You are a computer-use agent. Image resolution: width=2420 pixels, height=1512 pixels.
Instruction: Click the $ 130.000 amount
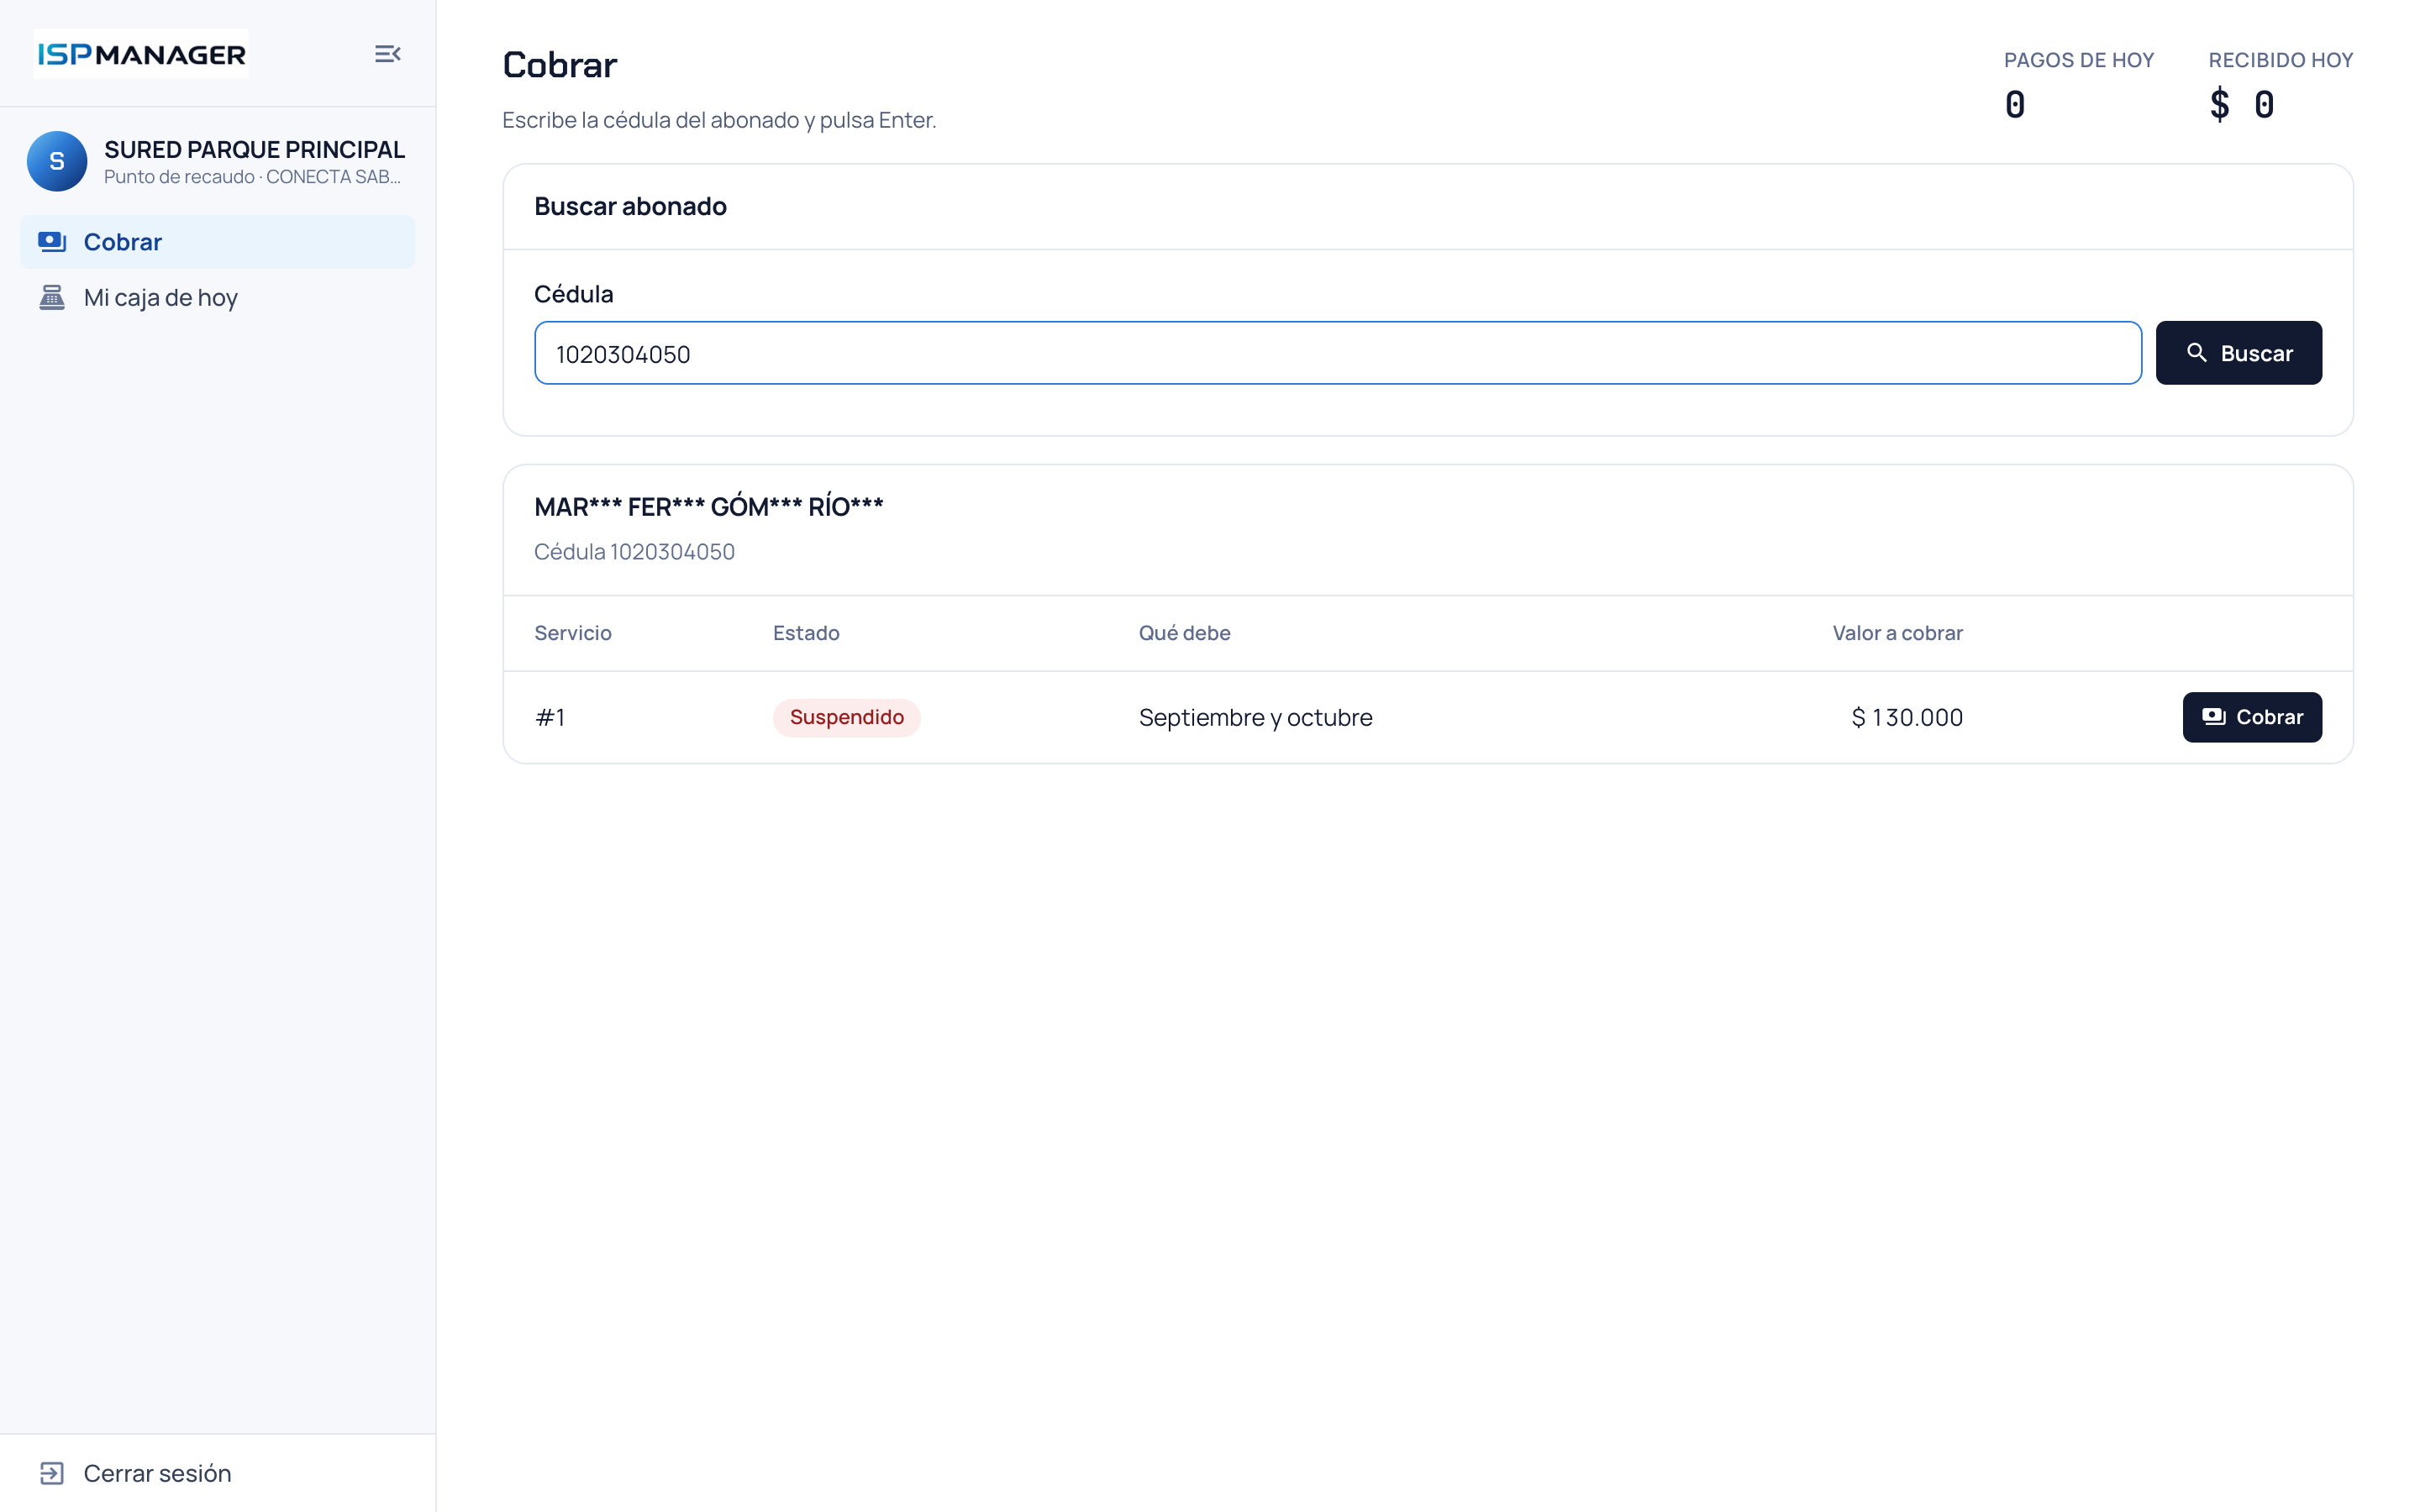[x=1906, y=717]
